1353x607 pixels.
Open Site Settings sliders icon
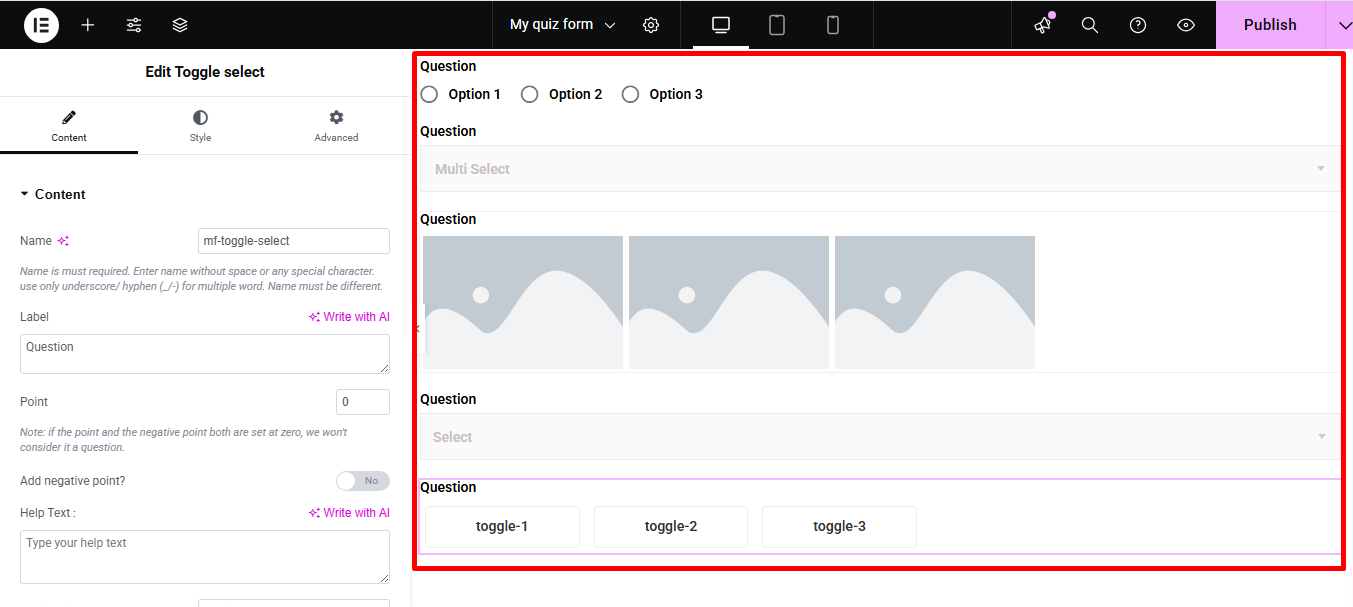(x=134, y=25)
